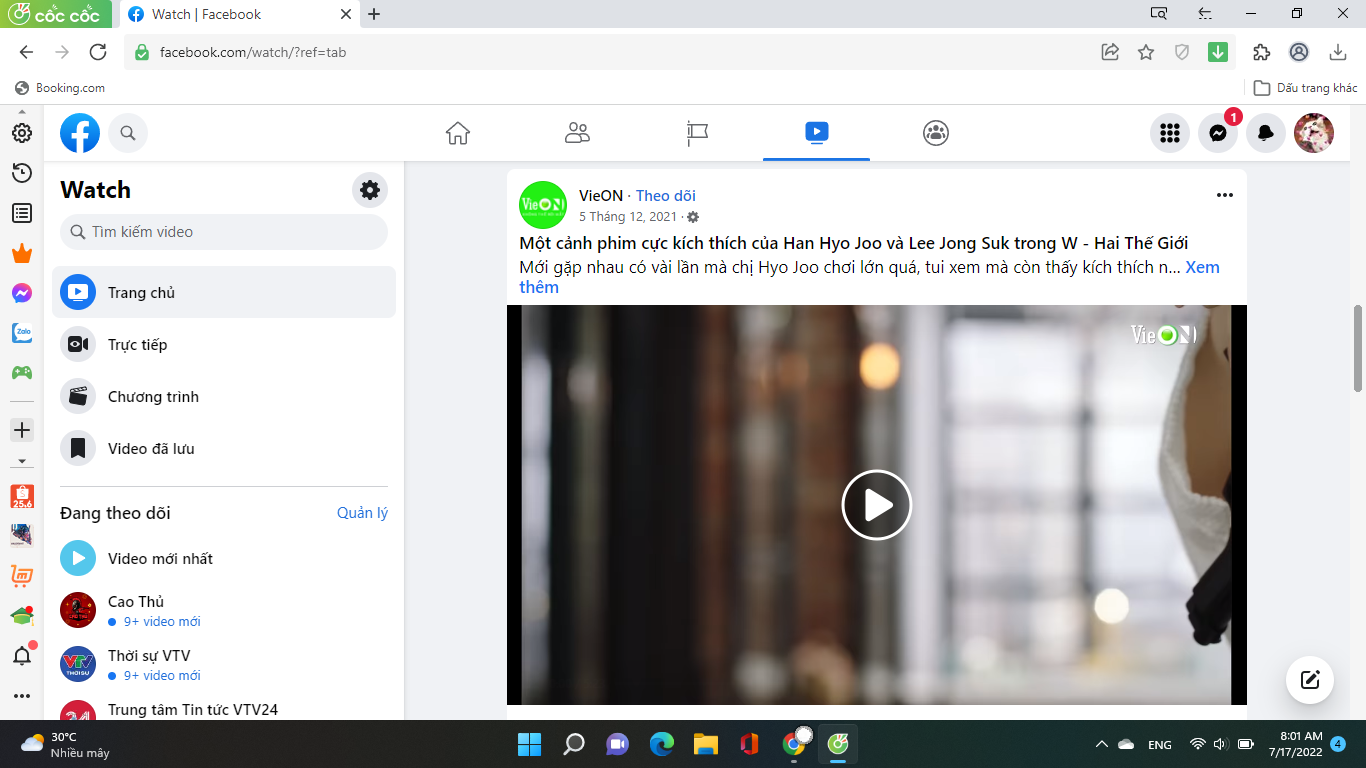1366x768 pixels.
Task: Expand hidden system tray icons chevron
Action: (x=1100, y=744)
